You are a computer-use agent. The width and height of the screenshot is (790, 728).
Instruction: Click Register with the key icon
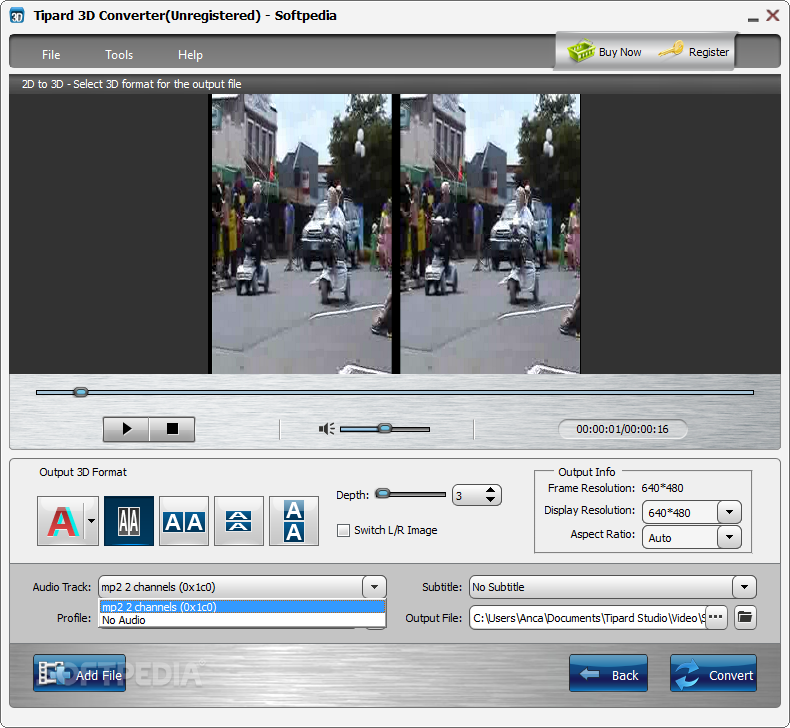[694, 51]
